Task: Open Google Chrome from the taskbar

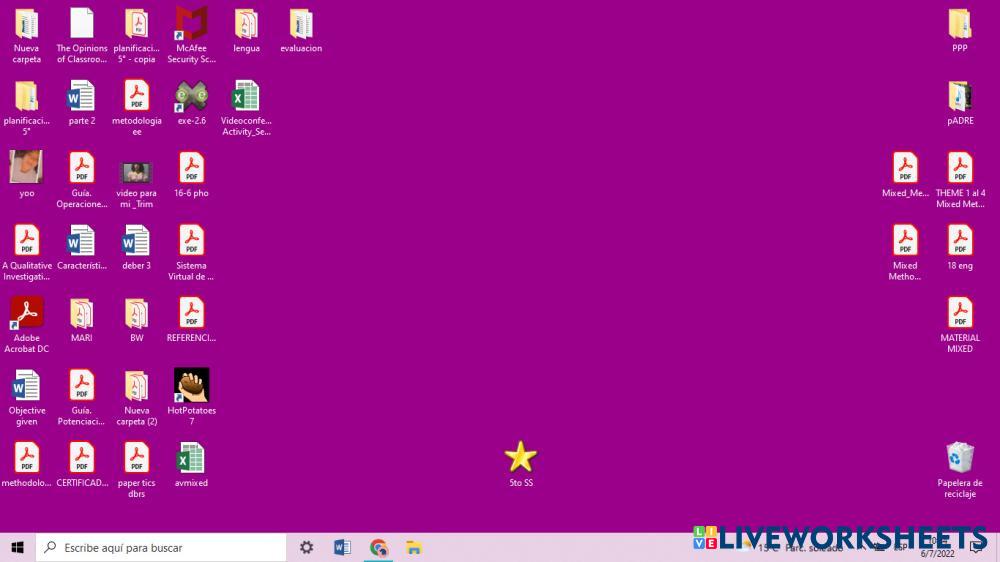Action: 378,548
